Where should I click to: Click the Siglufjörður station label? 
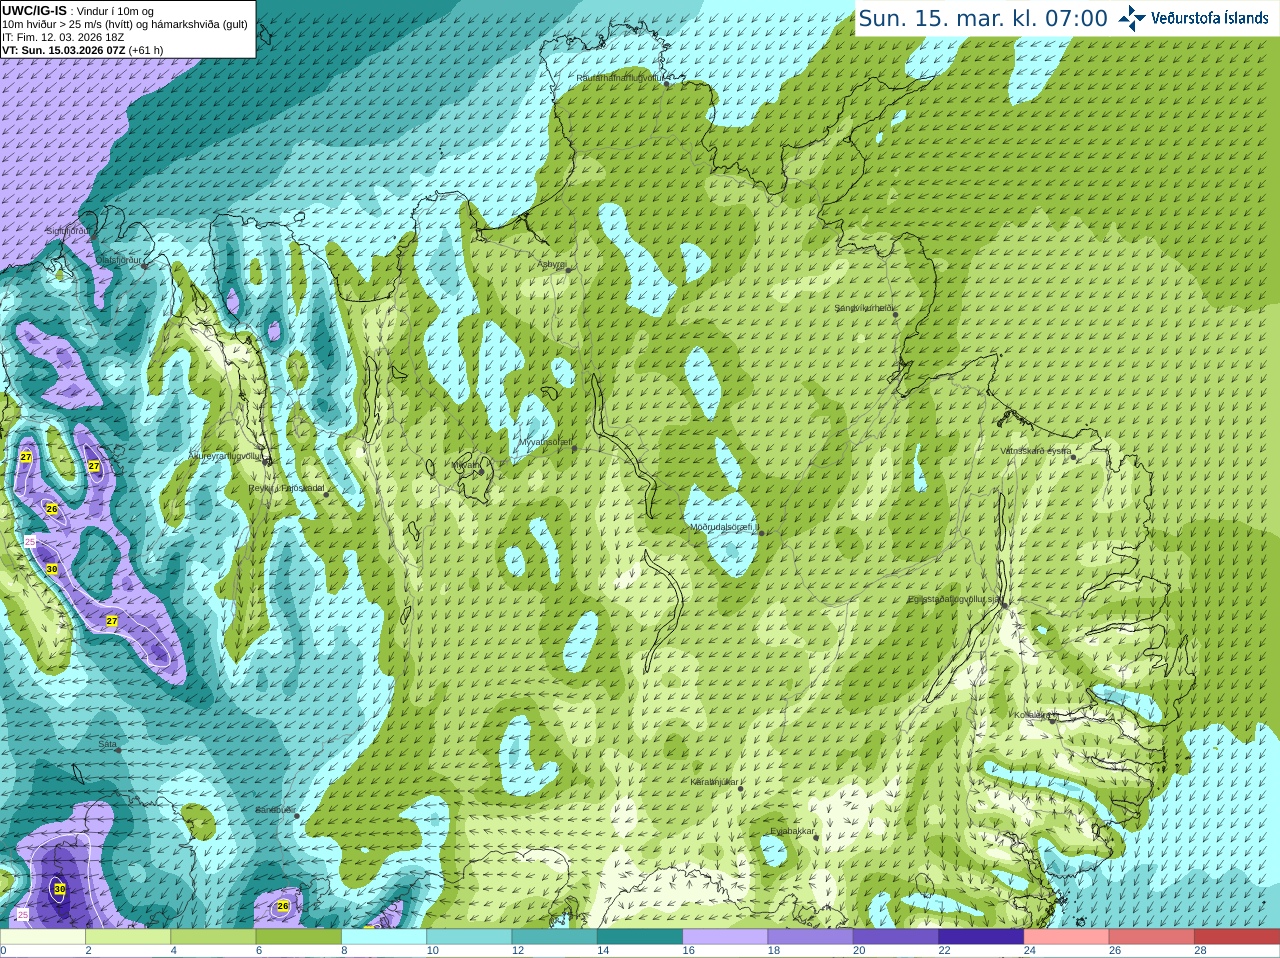tap(68, 231)
